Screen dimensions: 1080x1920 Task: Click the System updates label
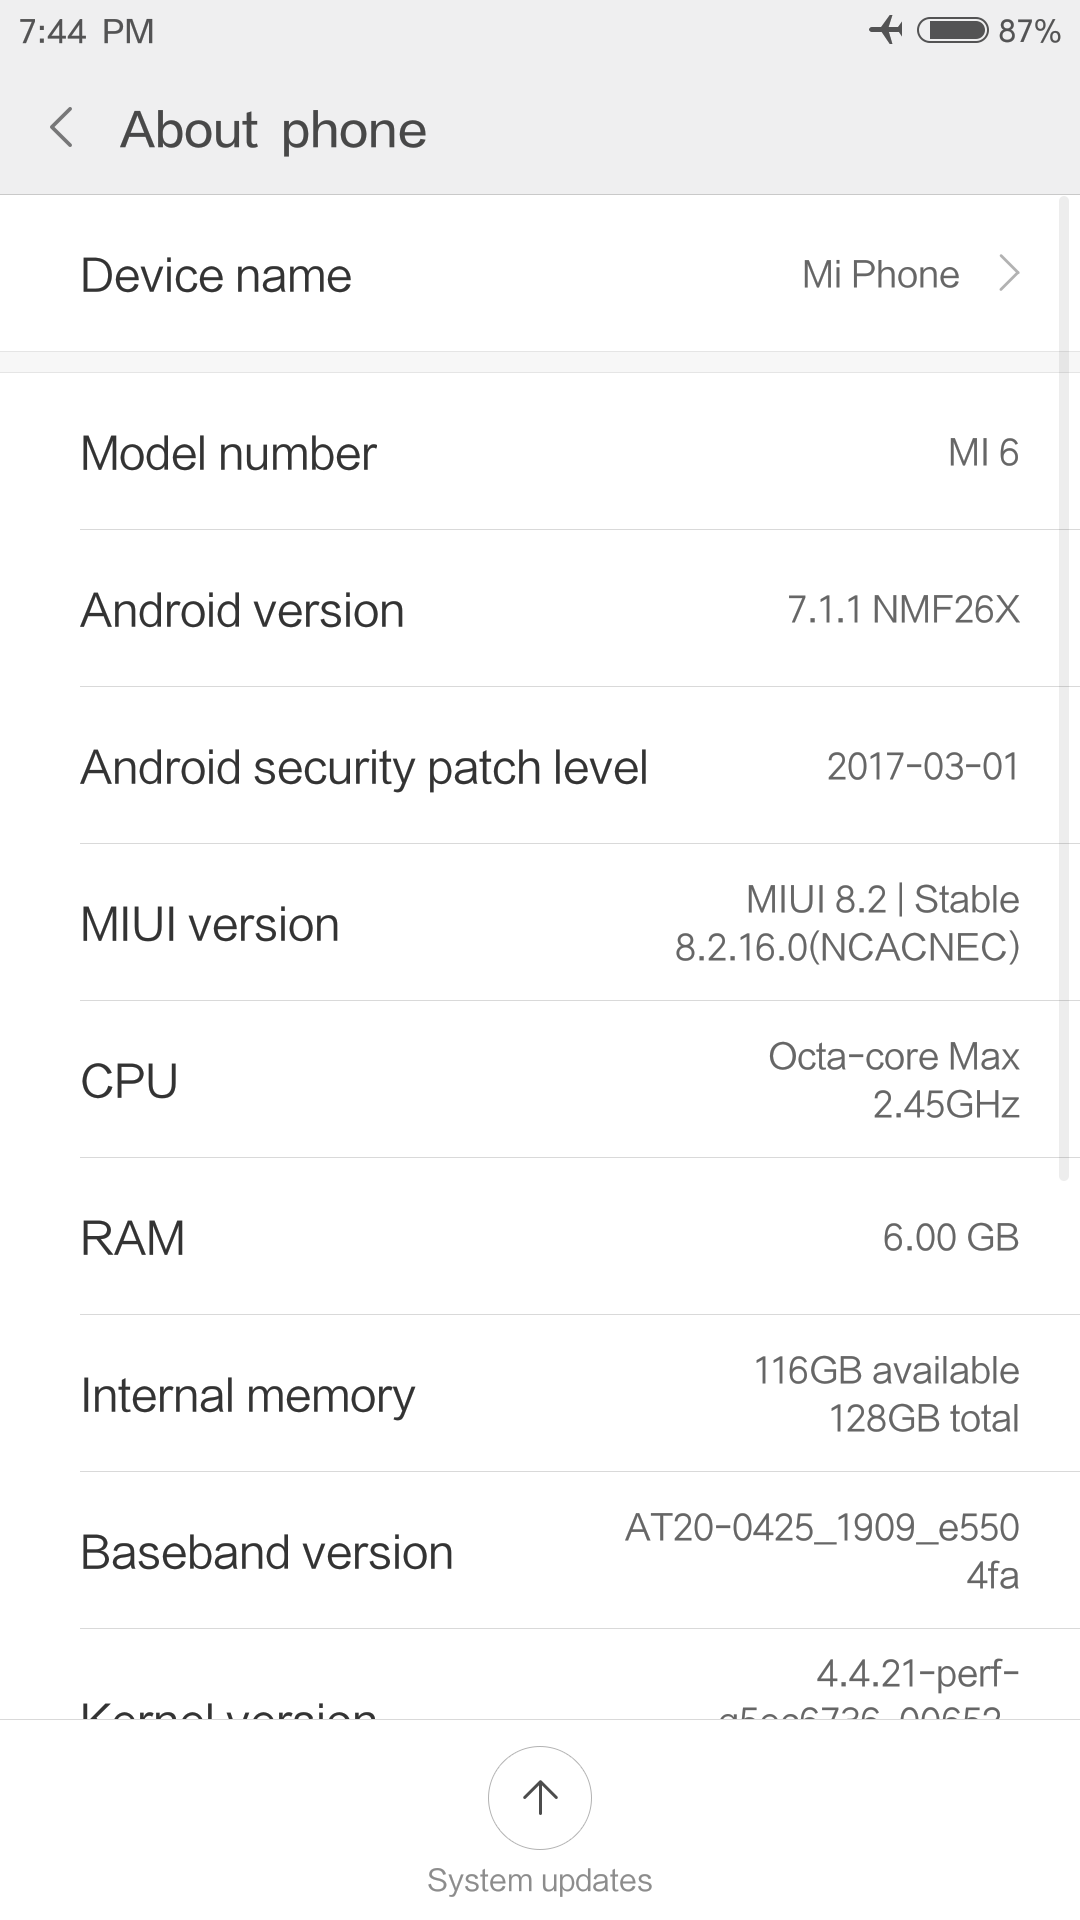(540, 1880)
